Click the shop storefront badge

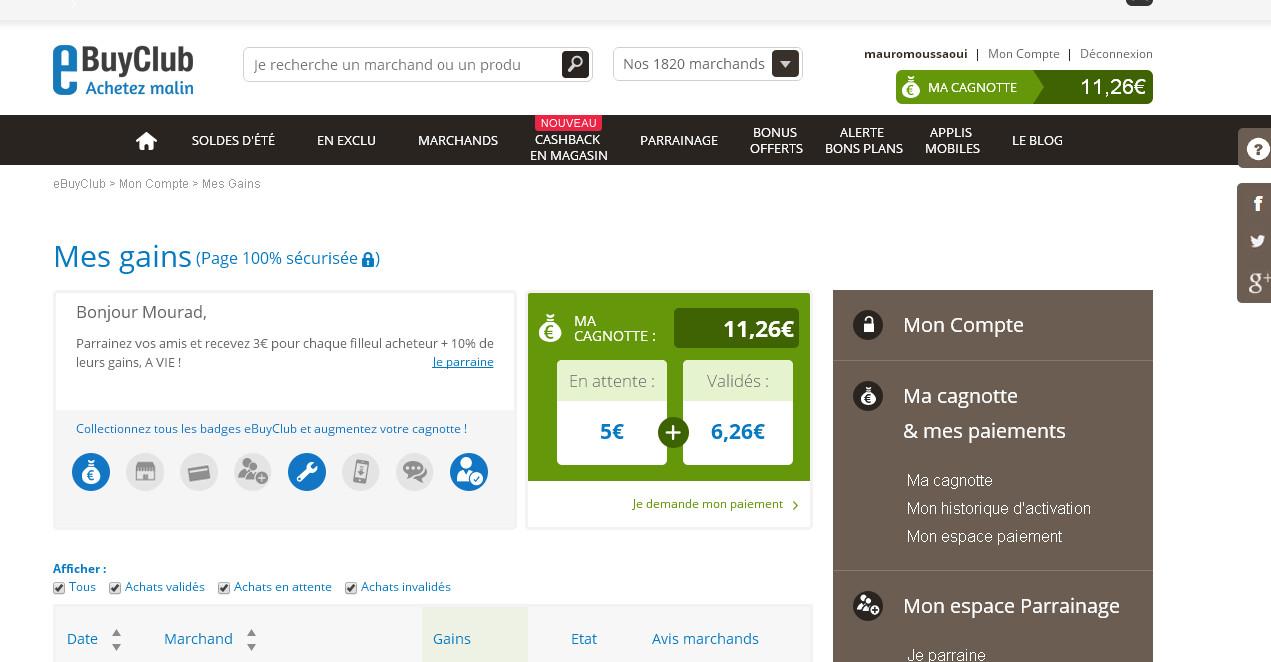(145, 472)
